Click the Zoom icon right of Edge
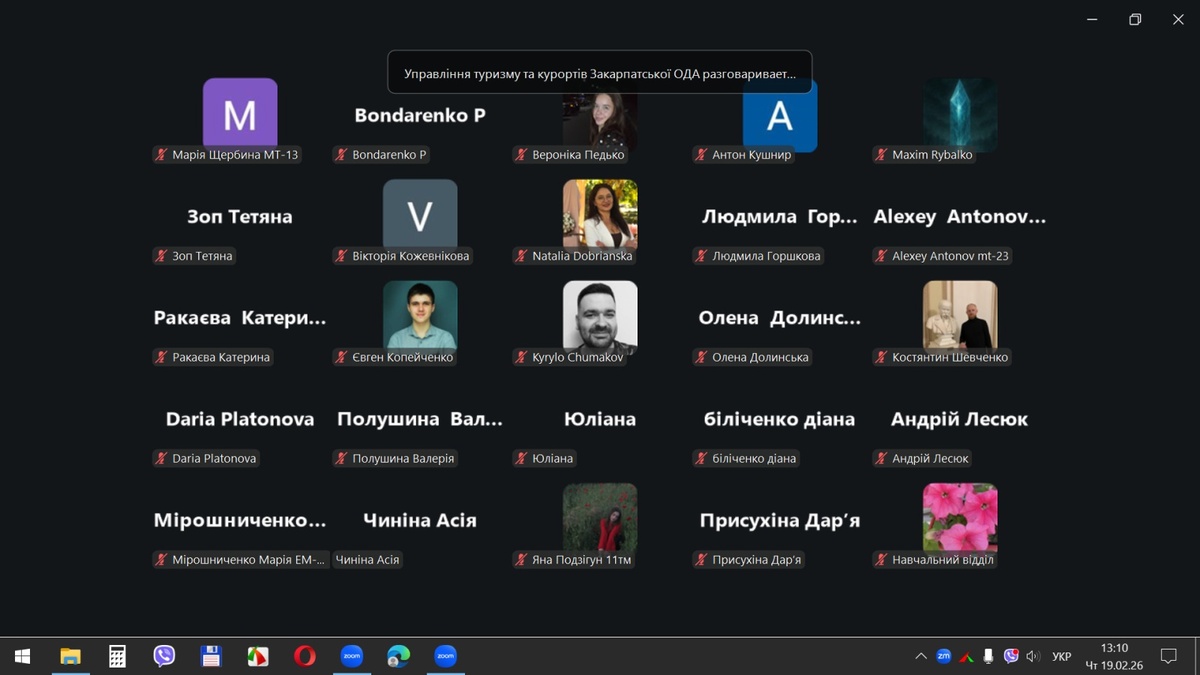 [445, 656]
